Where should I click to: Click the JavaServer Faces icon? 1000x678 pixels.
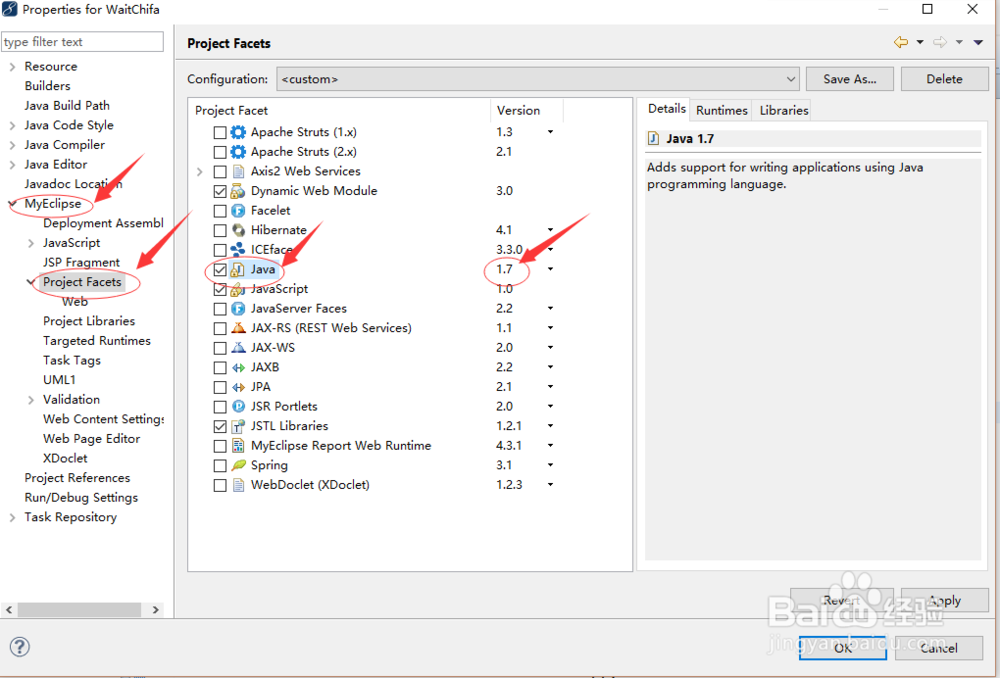(238, 309)
